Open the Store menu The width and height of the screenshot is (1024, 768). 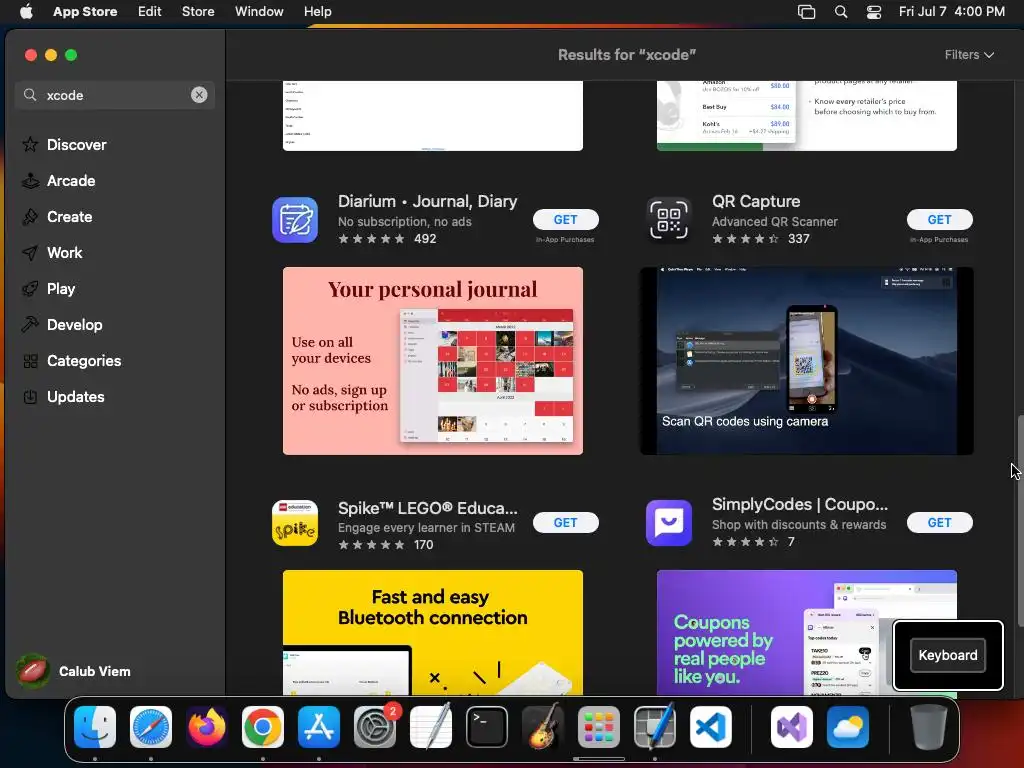(198, 12)
